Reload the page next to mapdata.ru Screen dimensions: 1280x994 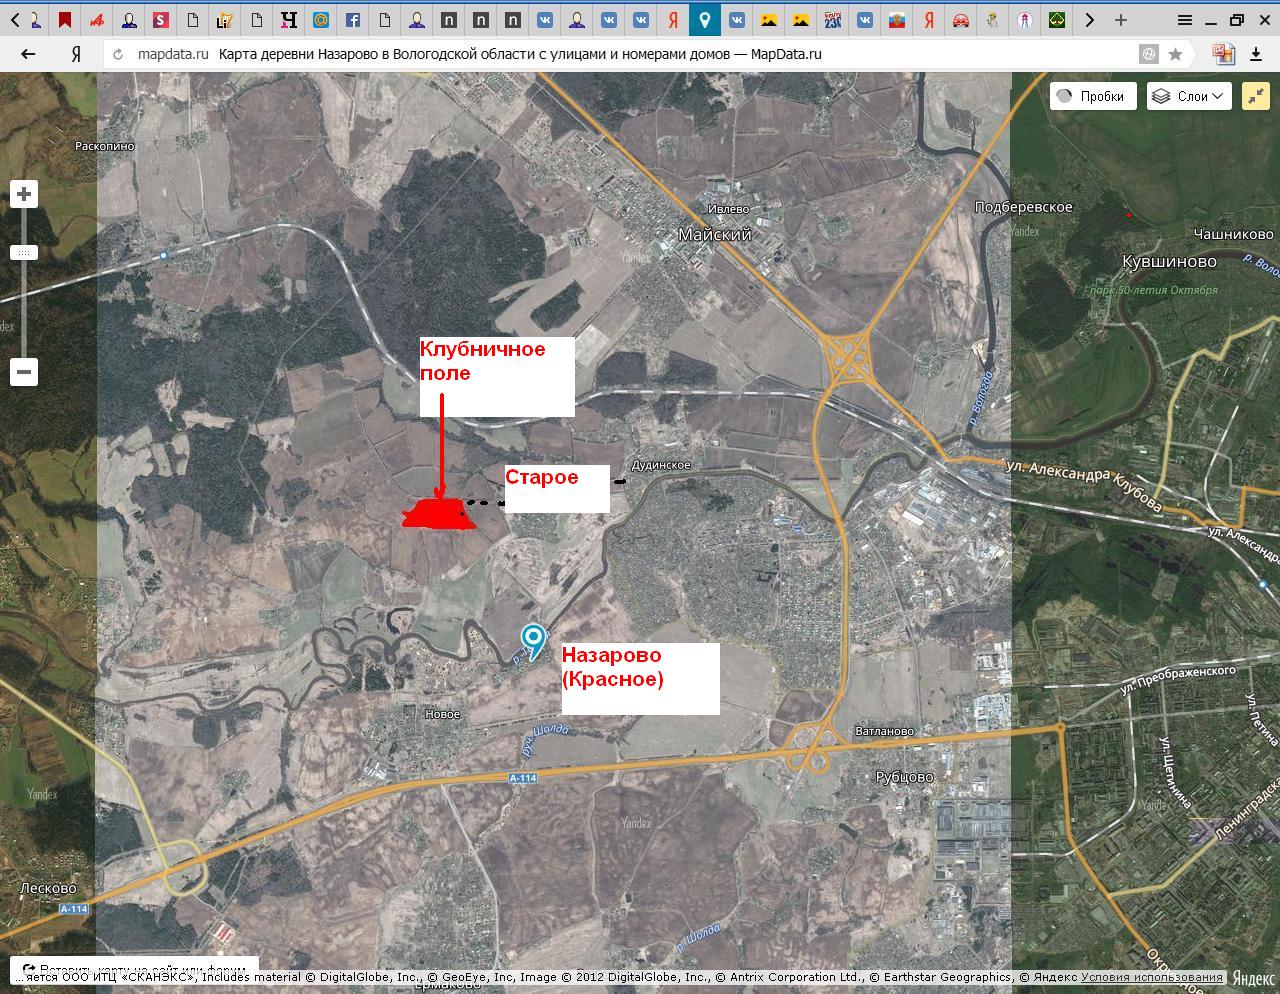click(118, 54)
